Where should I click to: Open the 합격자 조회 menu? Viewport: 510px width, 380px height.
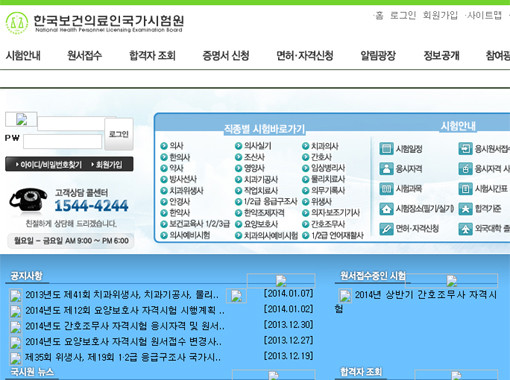152,55
